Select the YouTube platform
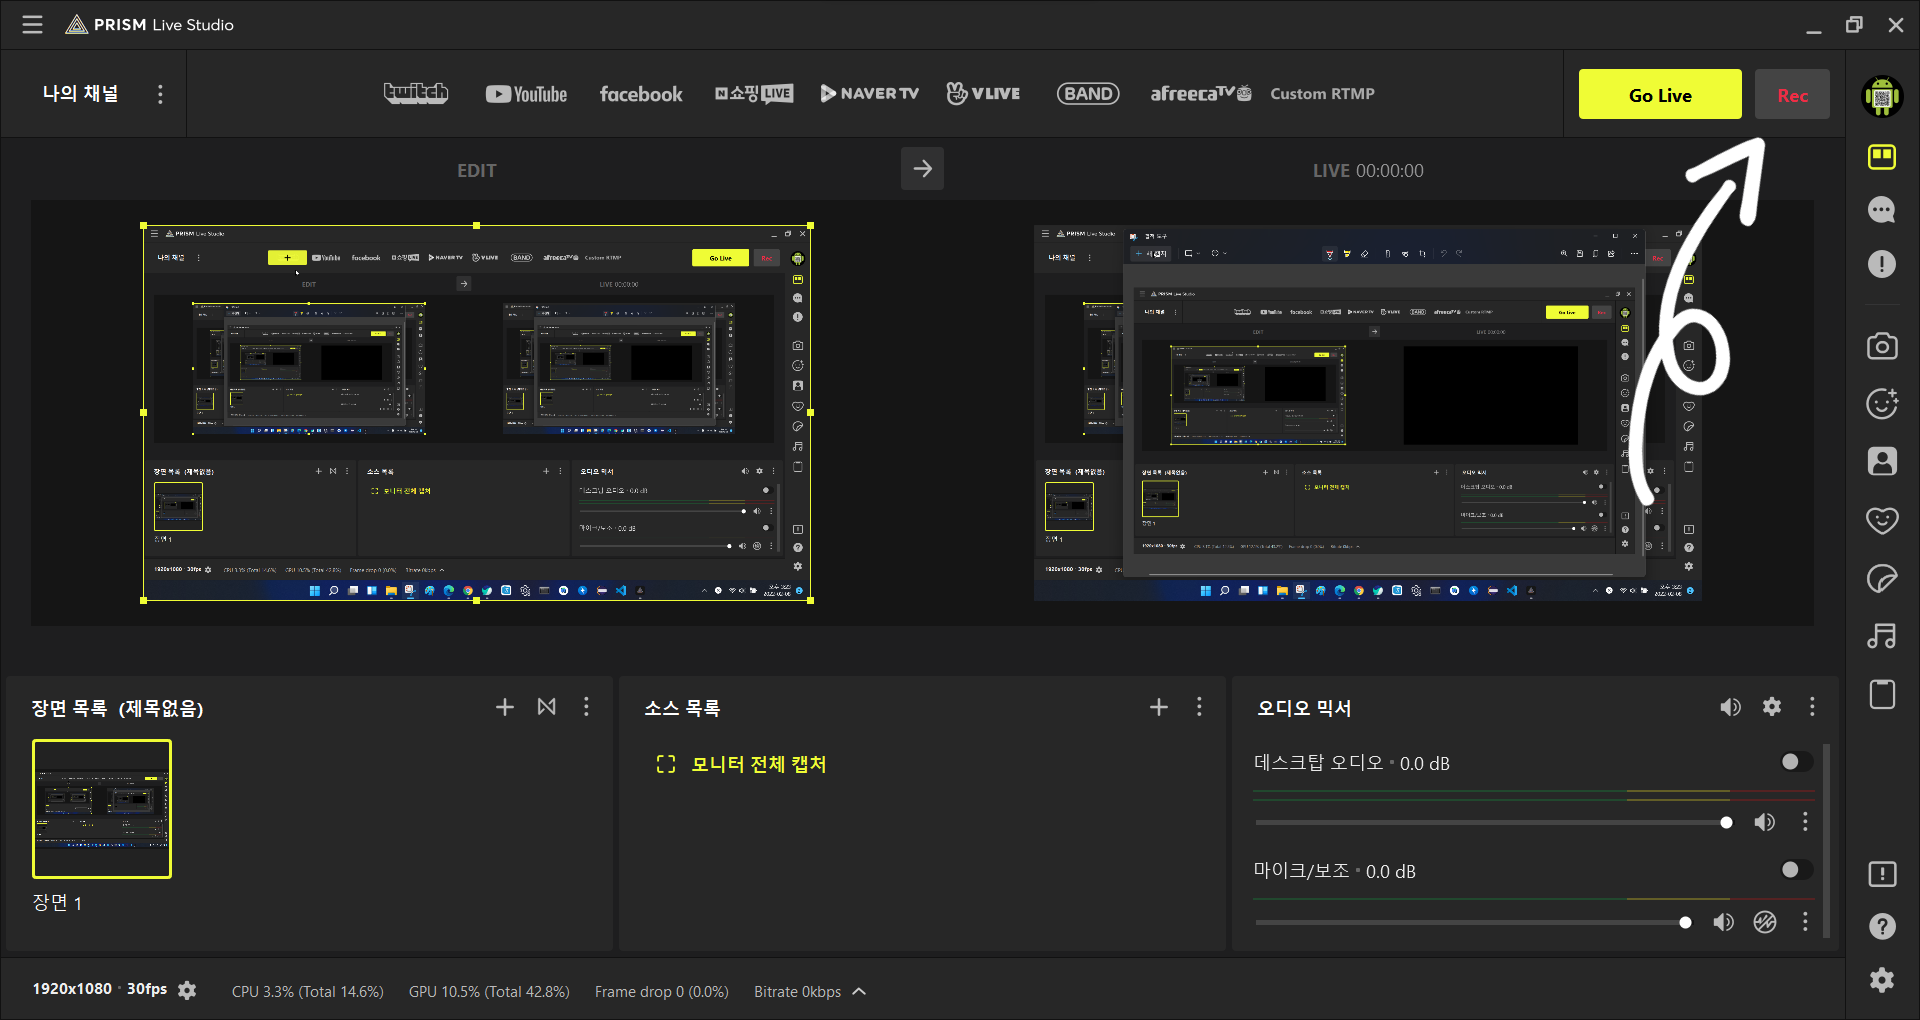 click(x=526, y=94)
